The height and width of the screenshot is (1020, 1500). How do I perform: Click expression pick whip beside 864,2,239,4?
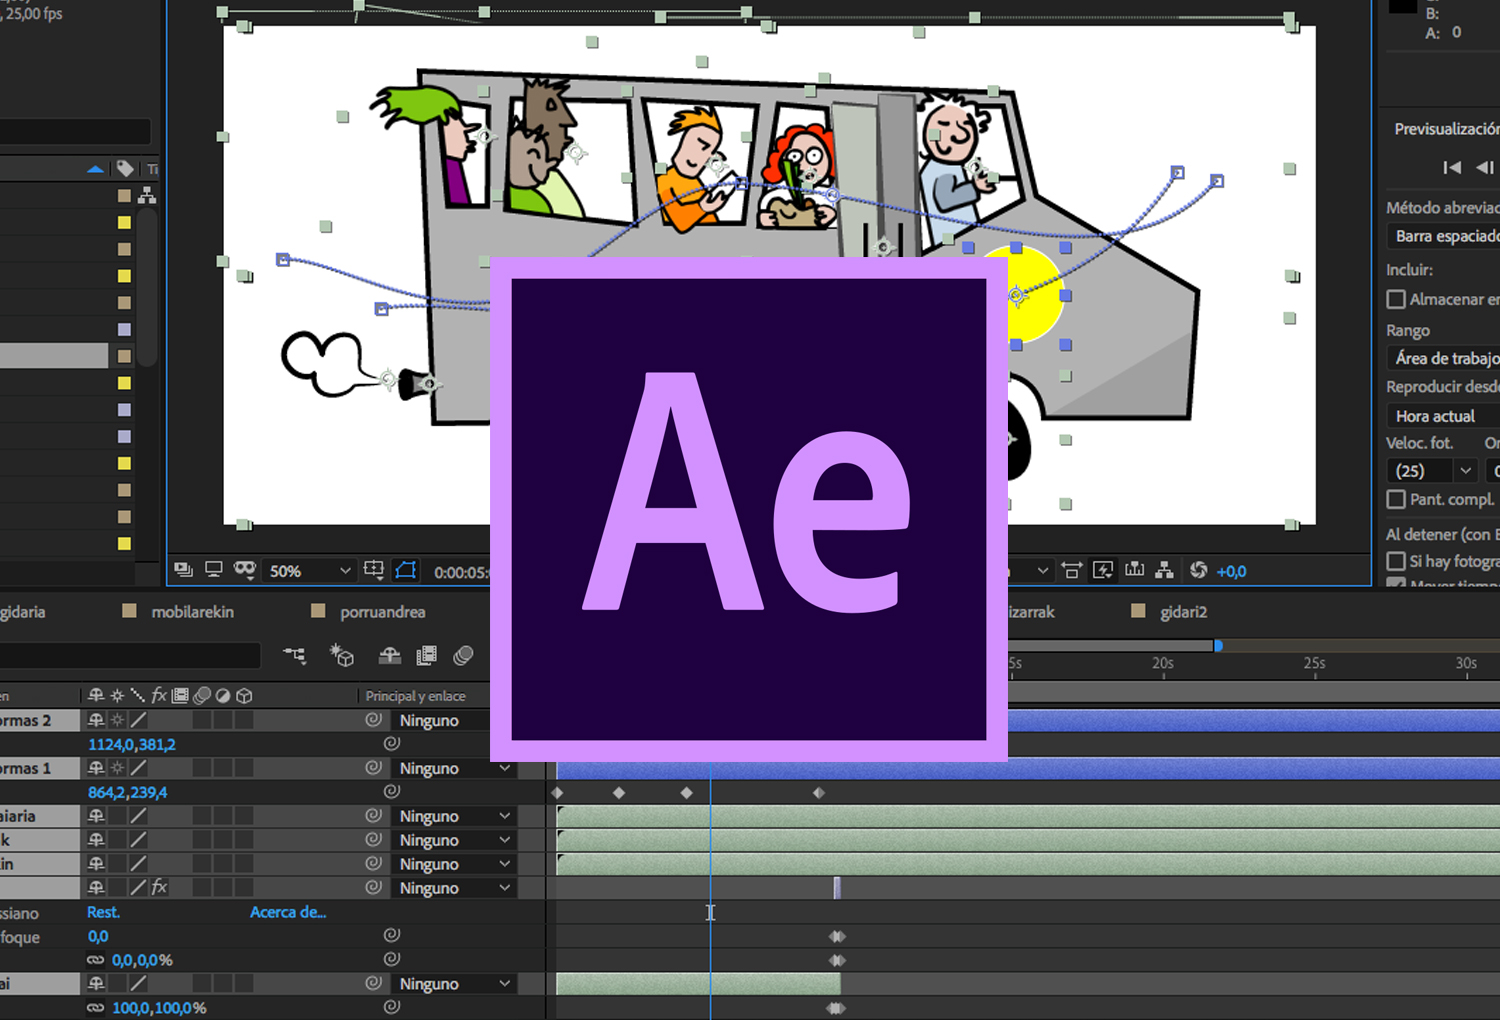[x=392, y=792]
